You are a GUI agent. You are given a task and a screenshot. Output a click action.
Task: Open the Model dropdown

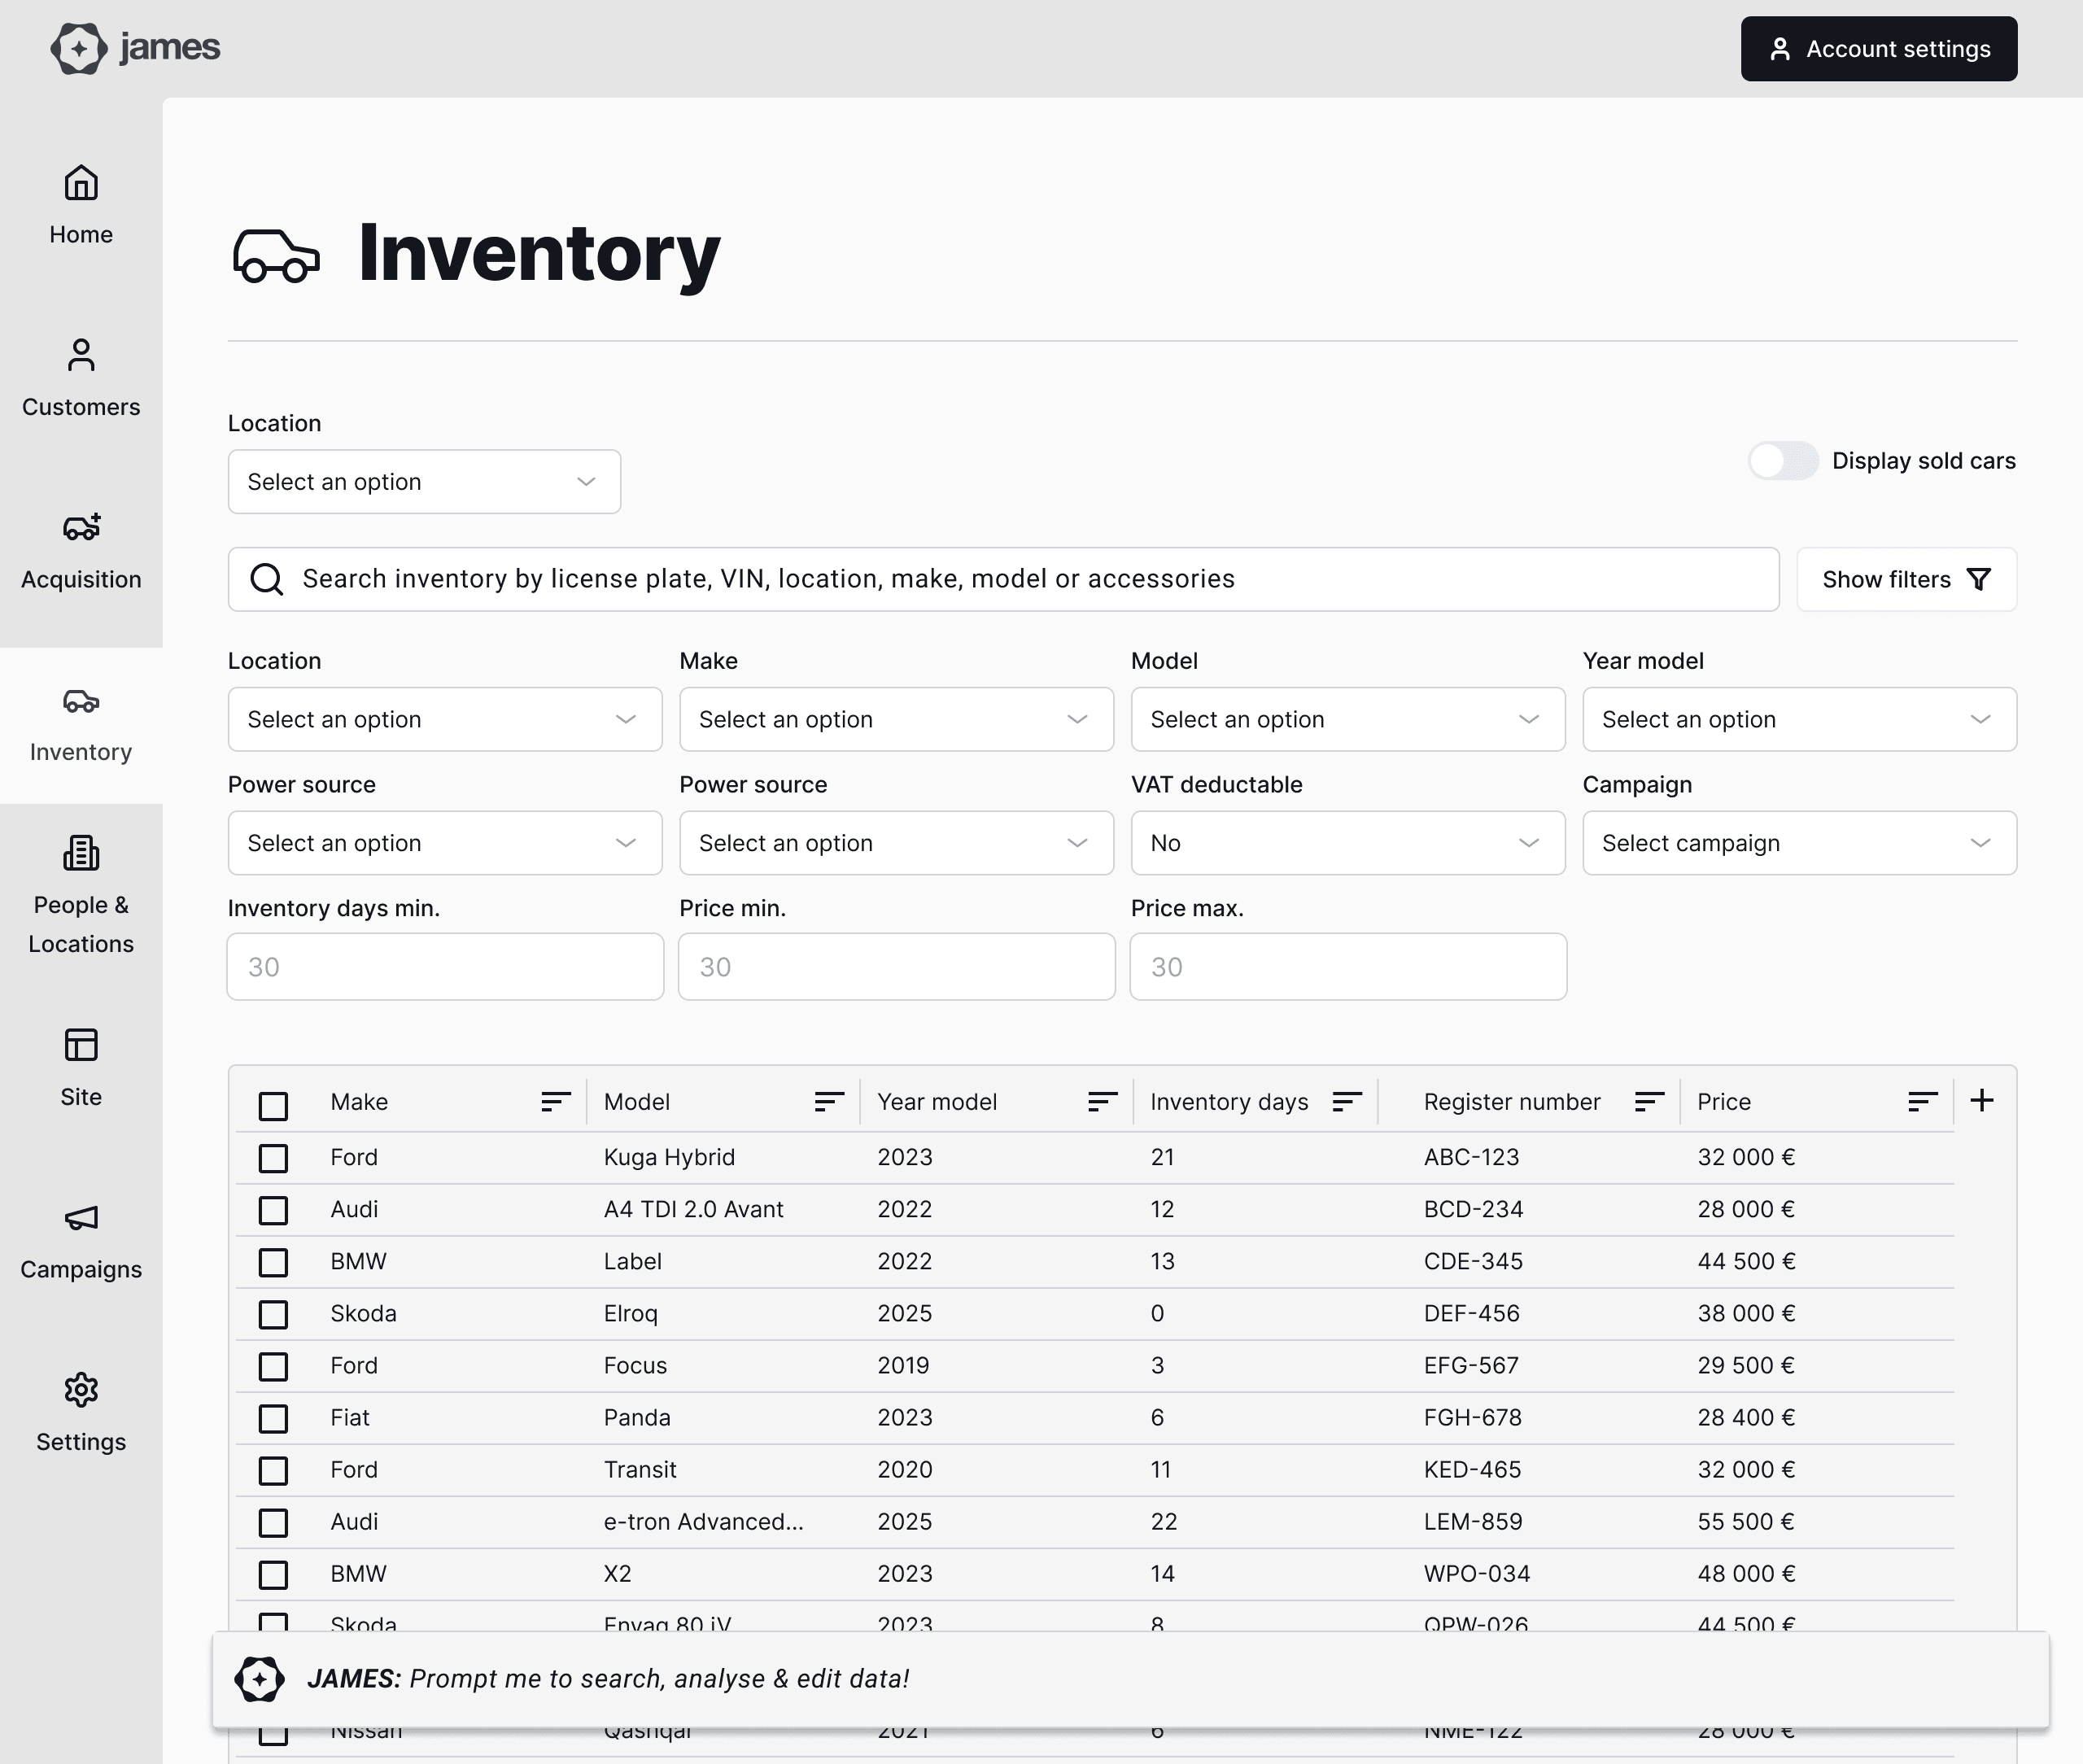point(1348,719)
